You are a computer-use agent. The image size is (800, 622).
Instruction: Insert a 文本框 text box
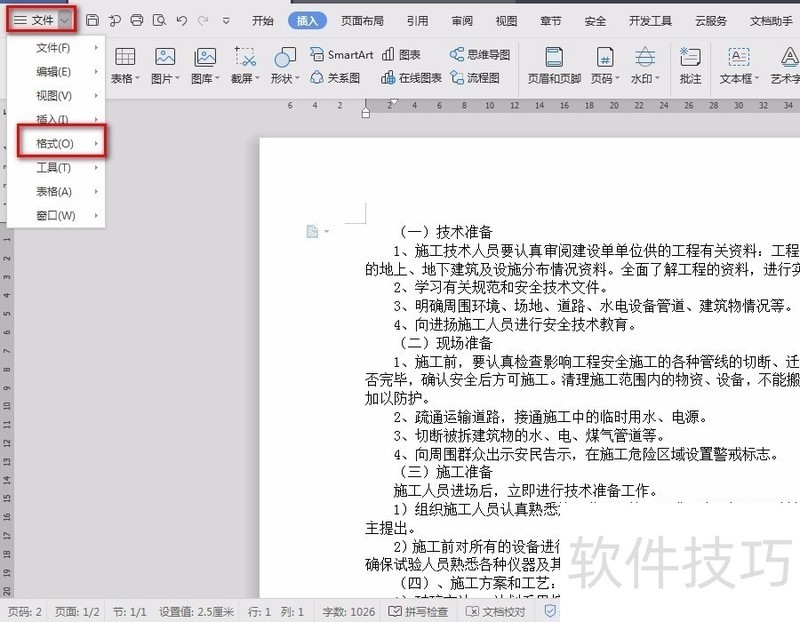739,65
